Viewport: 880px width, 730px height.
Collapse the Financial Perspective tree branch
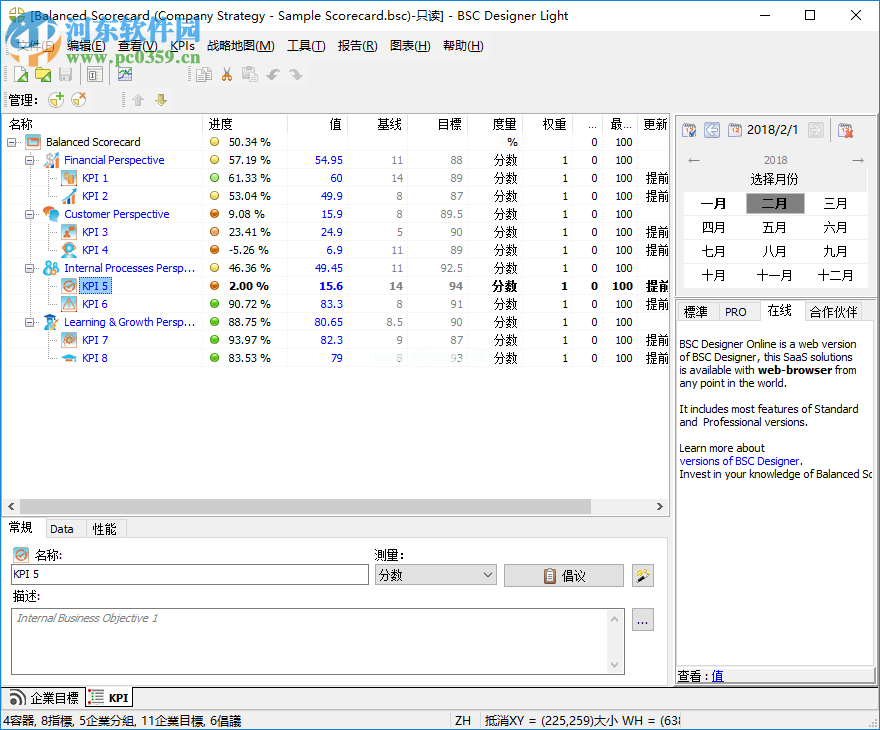(31, 160)
